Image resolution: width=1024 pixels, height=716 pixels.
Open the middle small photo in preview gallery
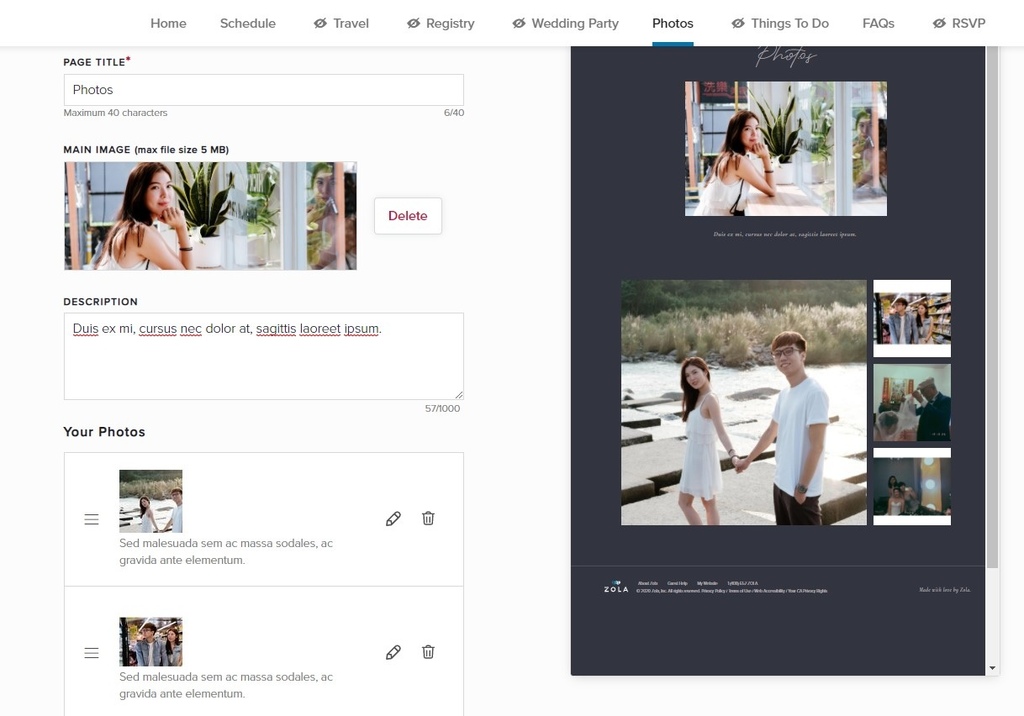(912, 402)
